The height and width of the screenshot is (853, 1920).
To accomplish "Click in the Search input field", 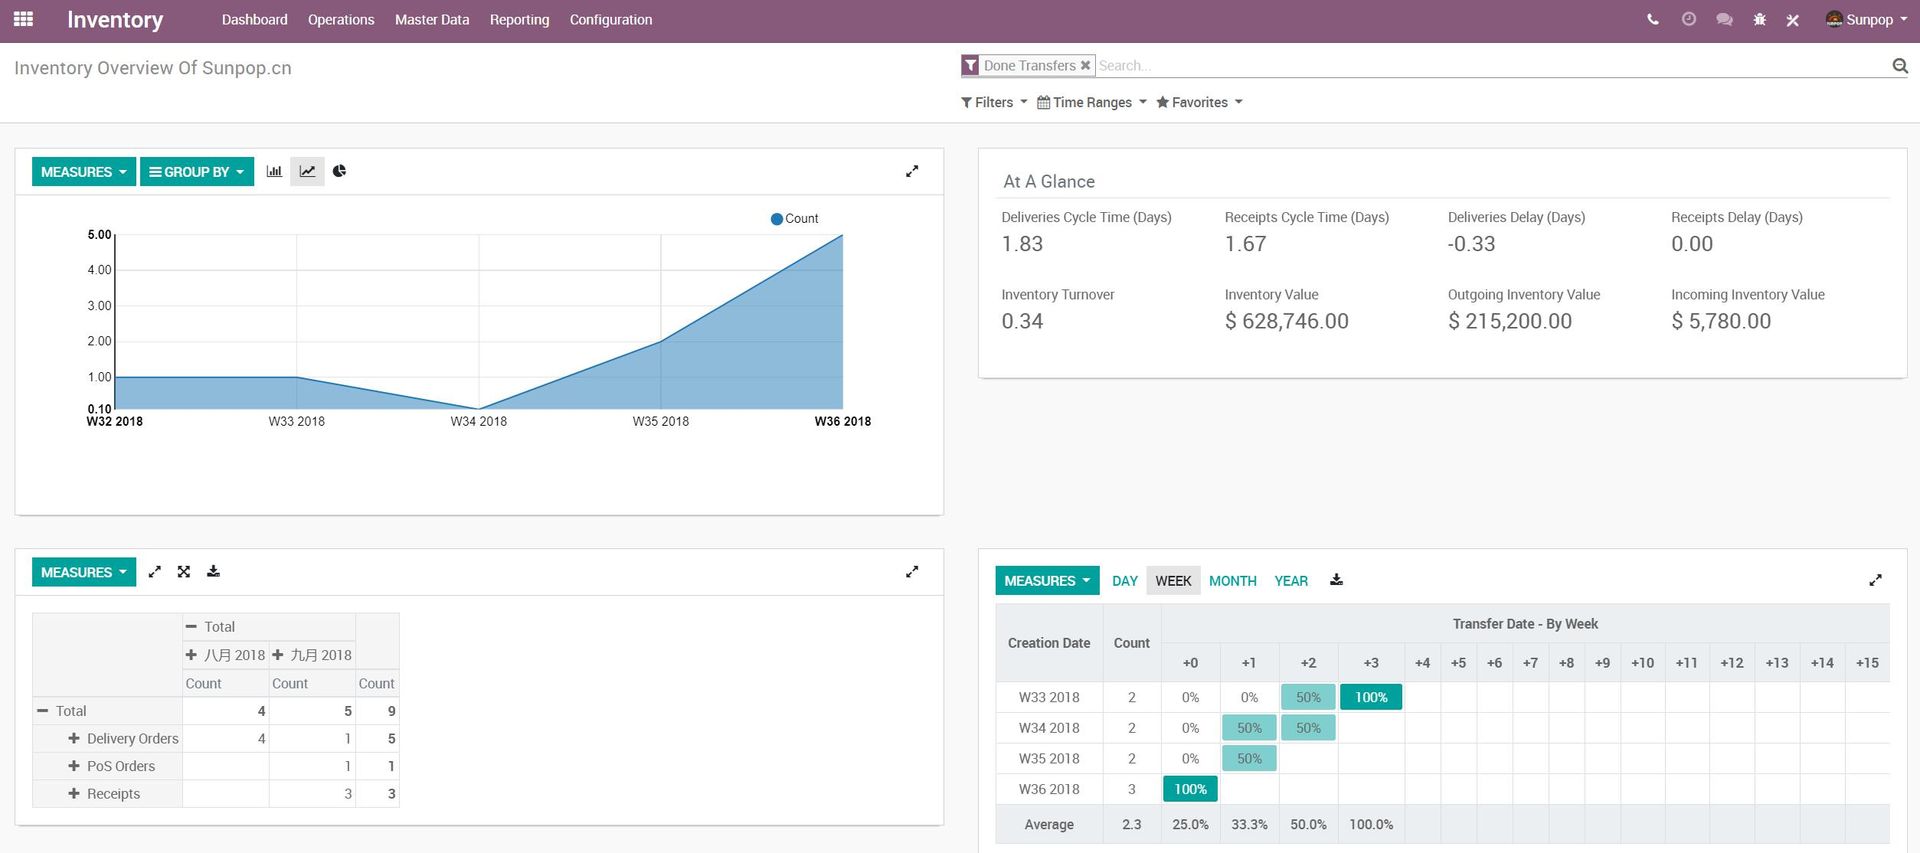I will coord(1490,65).
